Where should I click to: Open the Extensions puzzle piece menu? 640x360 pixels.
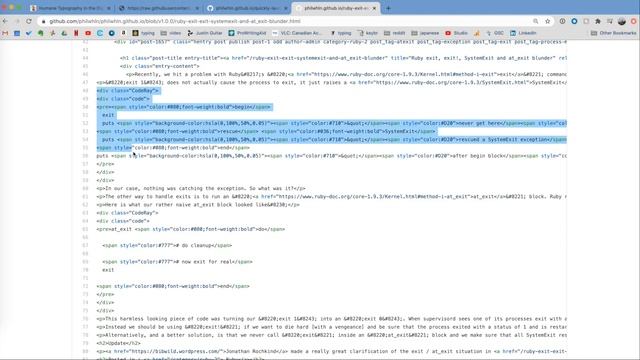pos(598,21)
